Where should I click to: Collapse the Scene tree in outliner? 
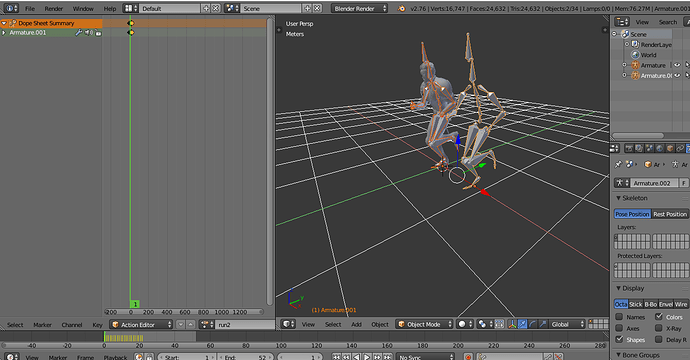pyautogui.click(x=615, y=34)
